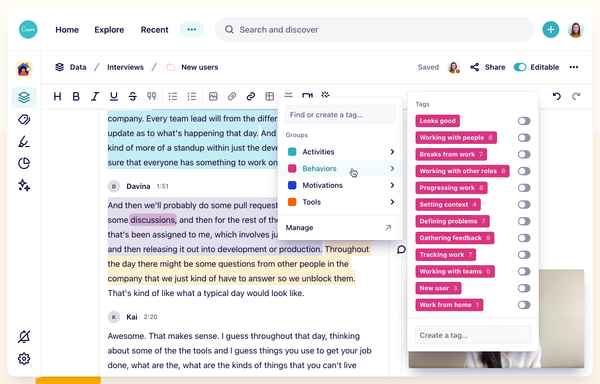600x384 pixels.
Task: Enable the Working with people tag toggle
Action: pos(524,138)
